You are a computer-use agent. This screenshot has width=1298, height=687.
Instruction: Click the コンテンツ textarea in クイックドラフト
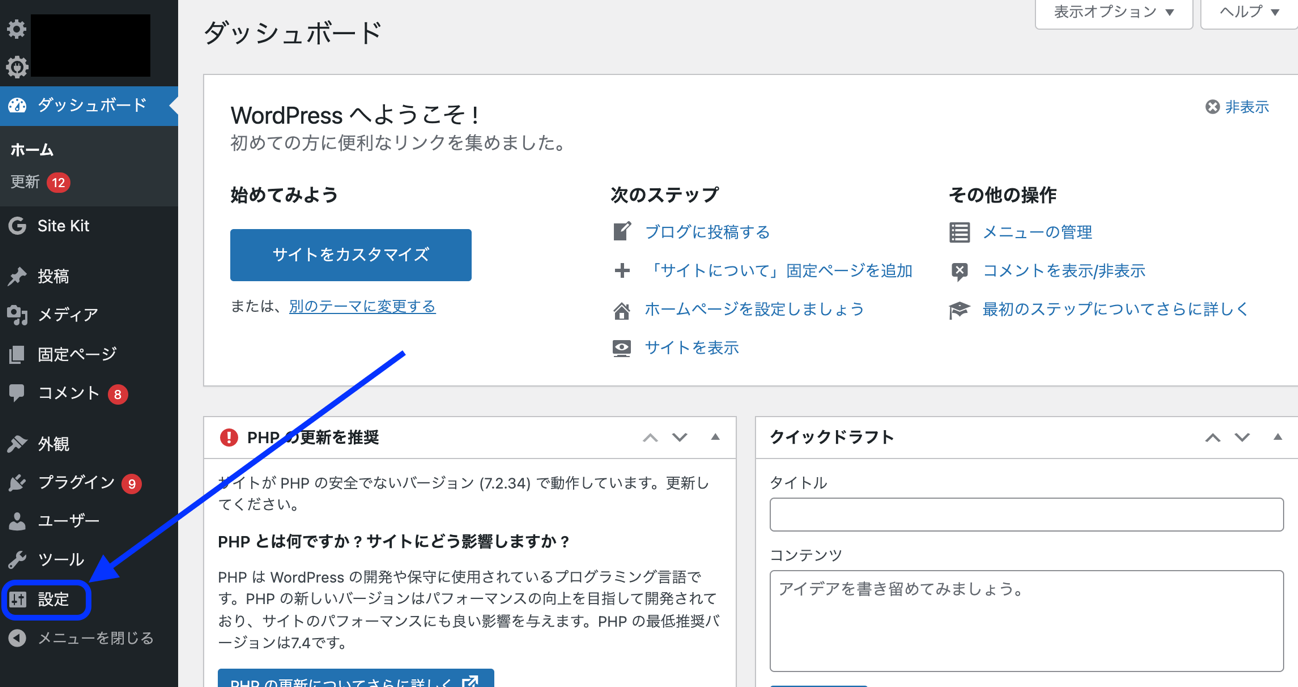tap(1027, 621)
